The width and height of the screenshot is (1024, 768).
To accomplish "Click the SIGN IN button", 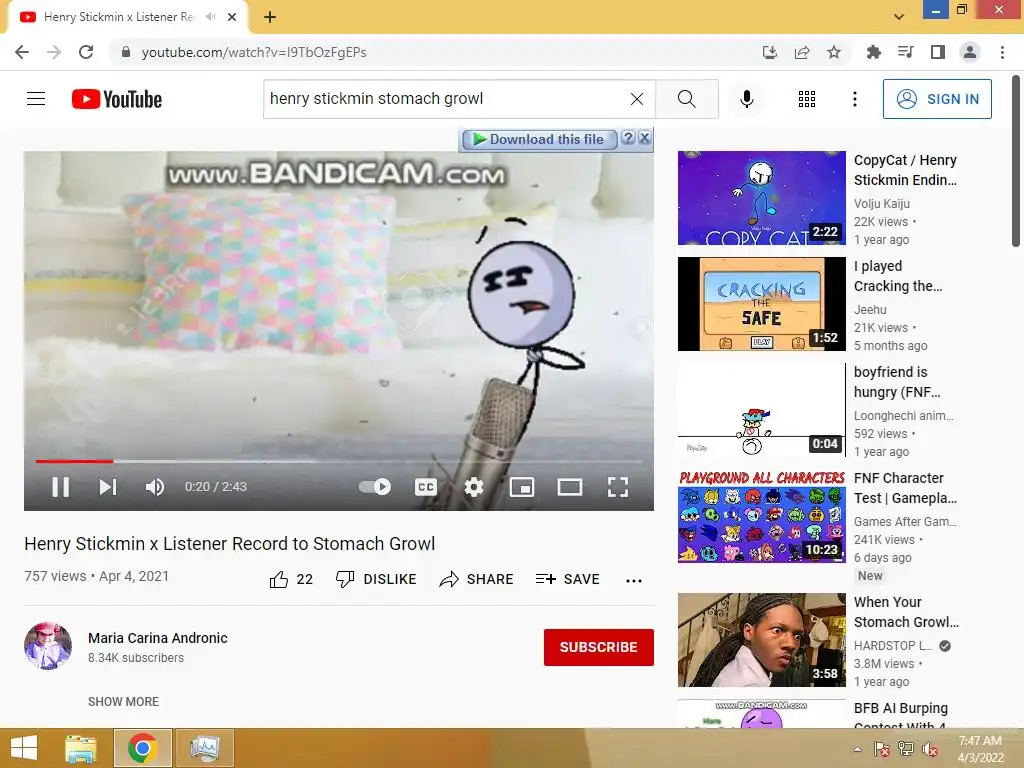I will [x=937, y=99].
